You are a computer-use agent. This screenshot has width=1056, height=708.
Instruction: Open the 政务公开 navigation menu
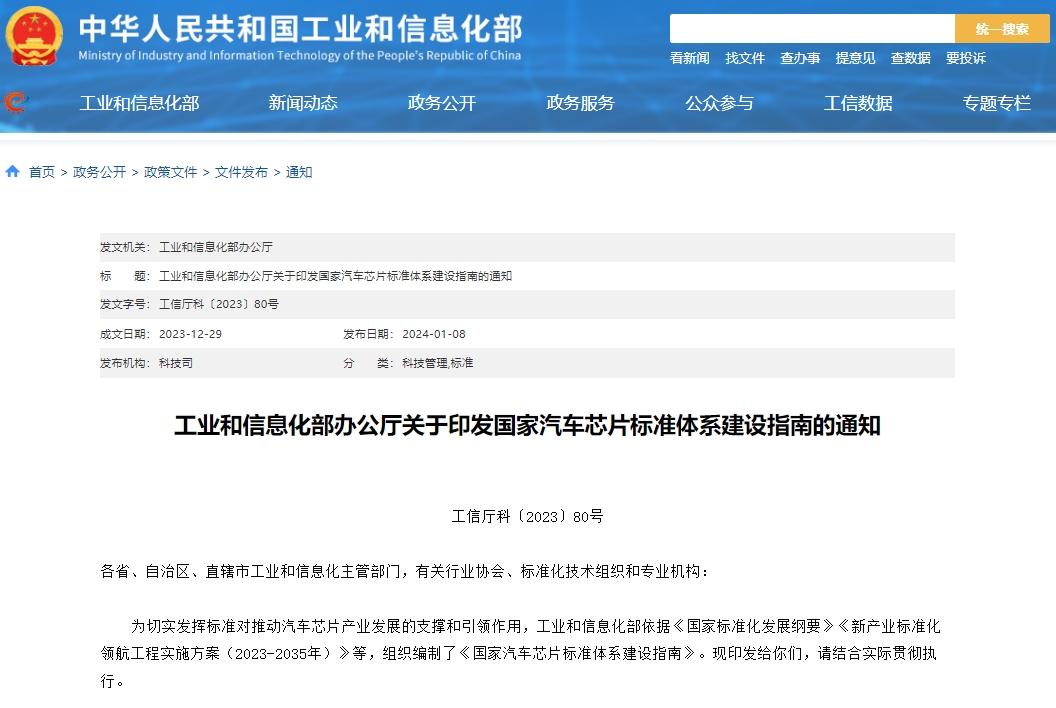point(440,103)
